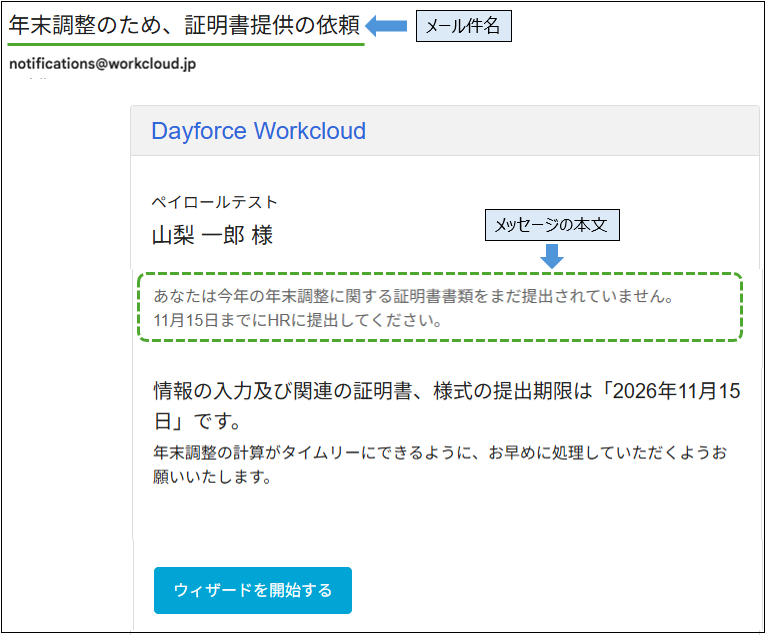Click the あなたは今年の年末調整 message line

tap(414, 296)
